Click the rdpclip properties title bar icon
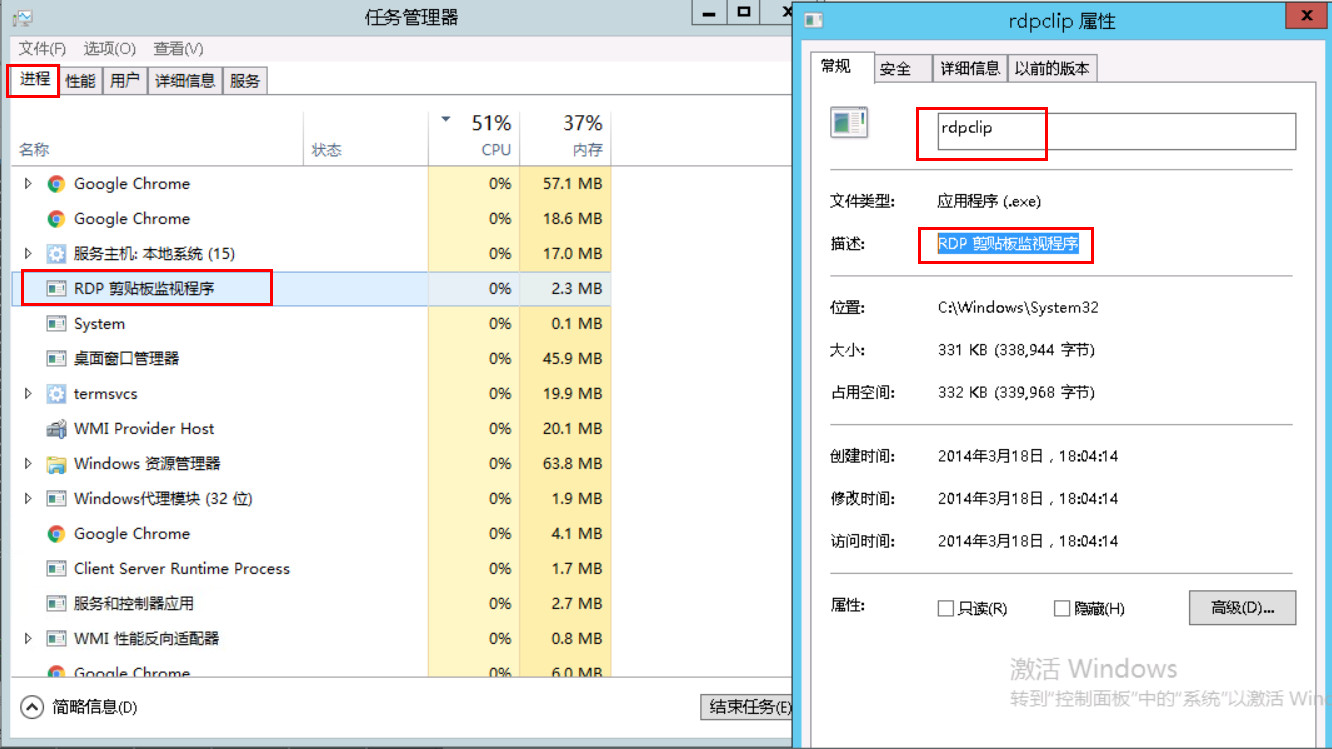Screen dimensions: 1332x749 click(x=814, y=20)
